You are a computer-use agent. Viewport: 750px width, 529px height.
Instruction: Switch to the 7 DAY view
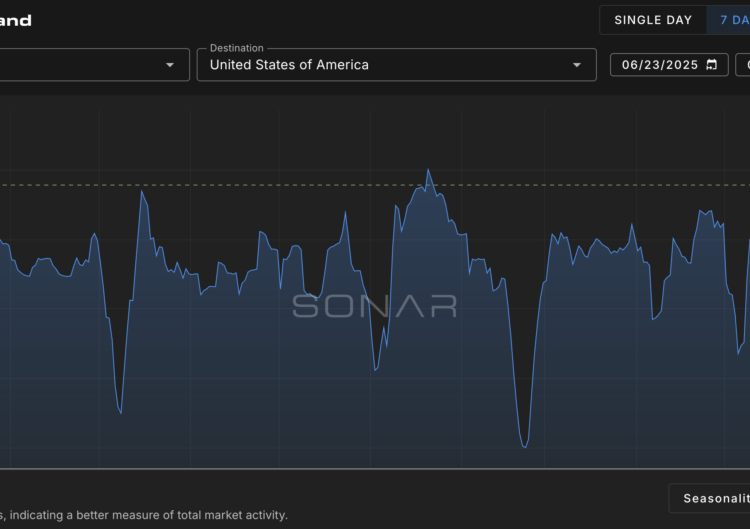[x=728, y=20]
